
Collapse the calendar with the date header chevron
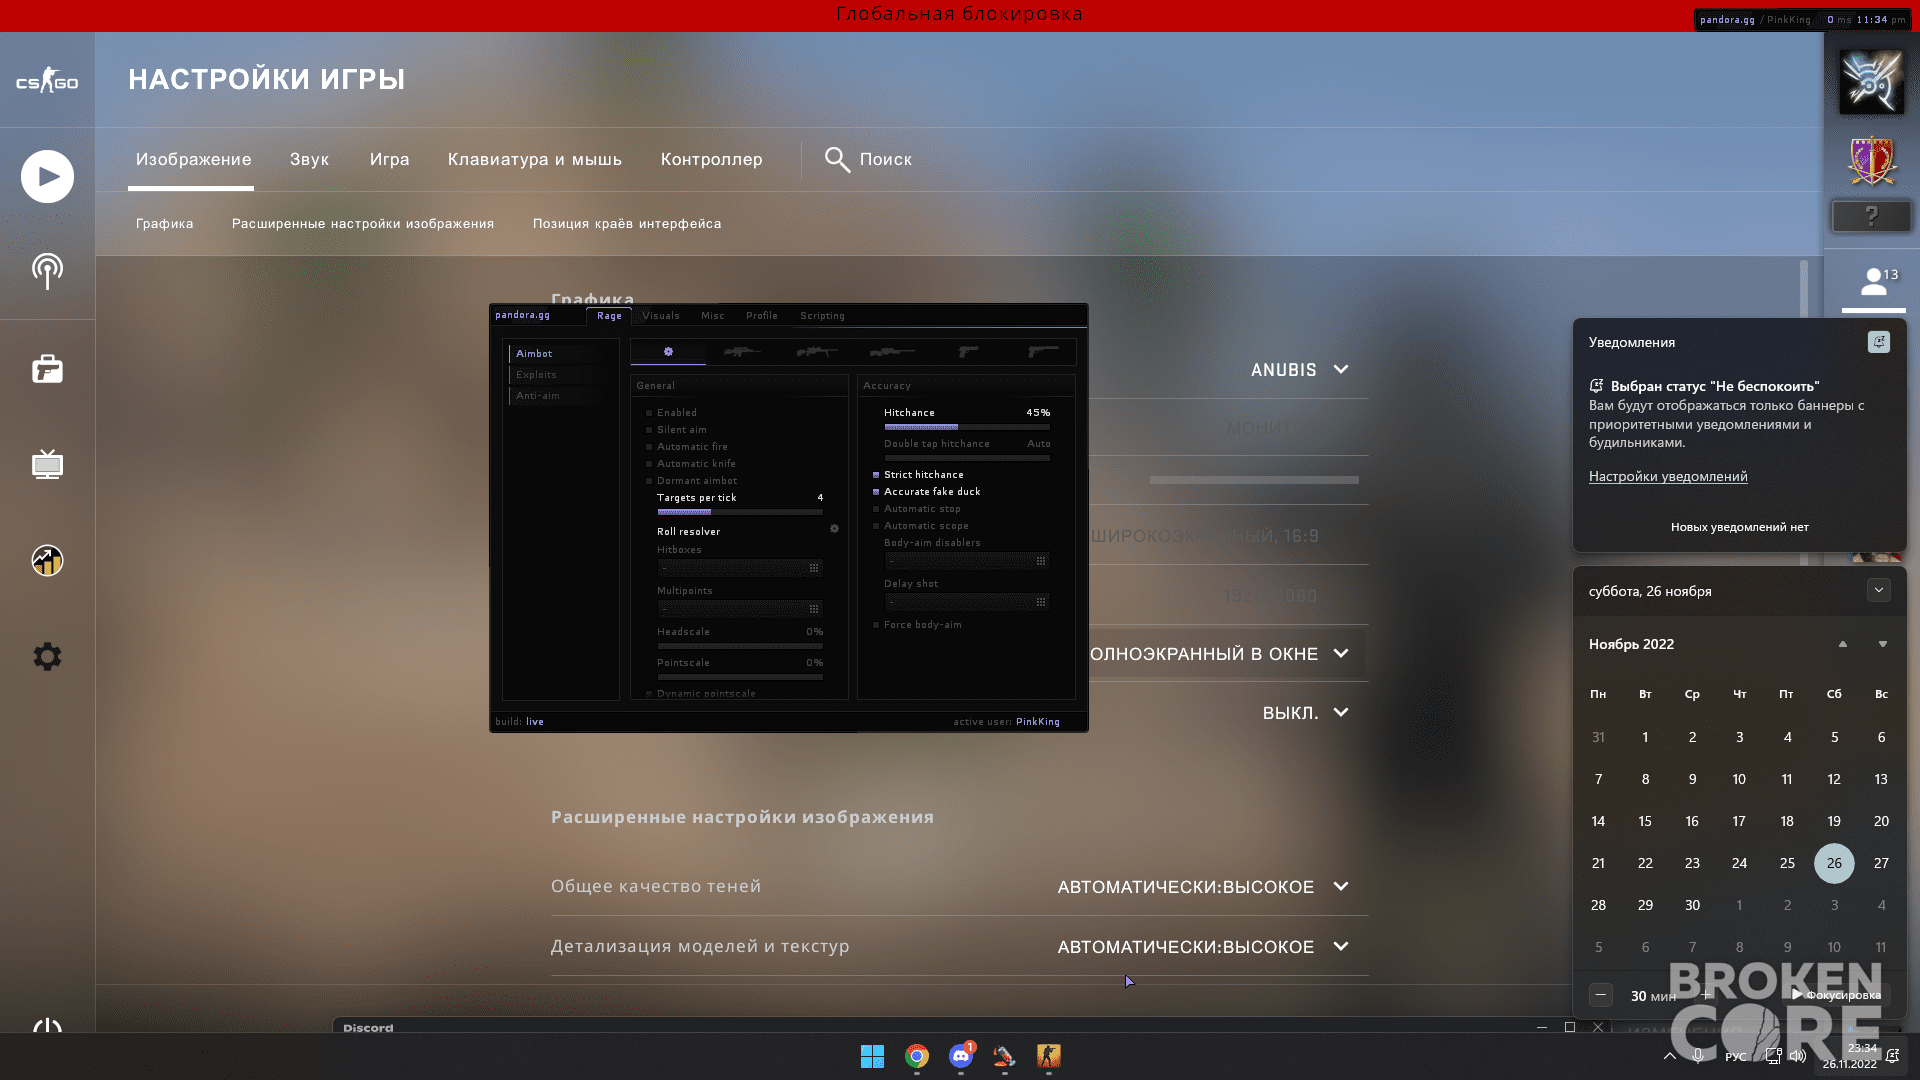1878,590
